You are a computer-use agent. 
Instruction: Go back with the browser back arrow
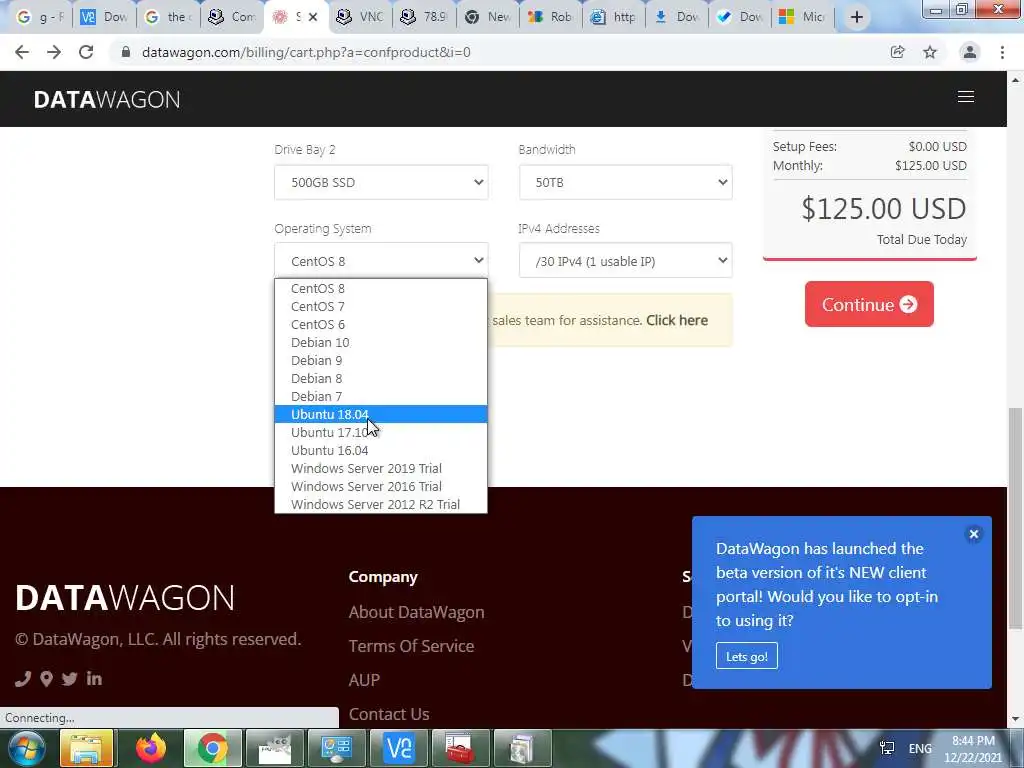pos(22,52)
